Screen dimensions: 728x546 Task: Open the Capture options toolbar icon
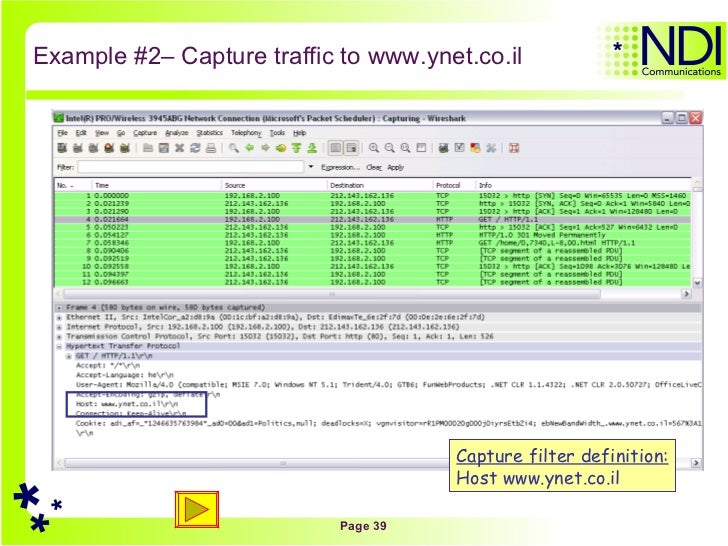click(78, 148)
